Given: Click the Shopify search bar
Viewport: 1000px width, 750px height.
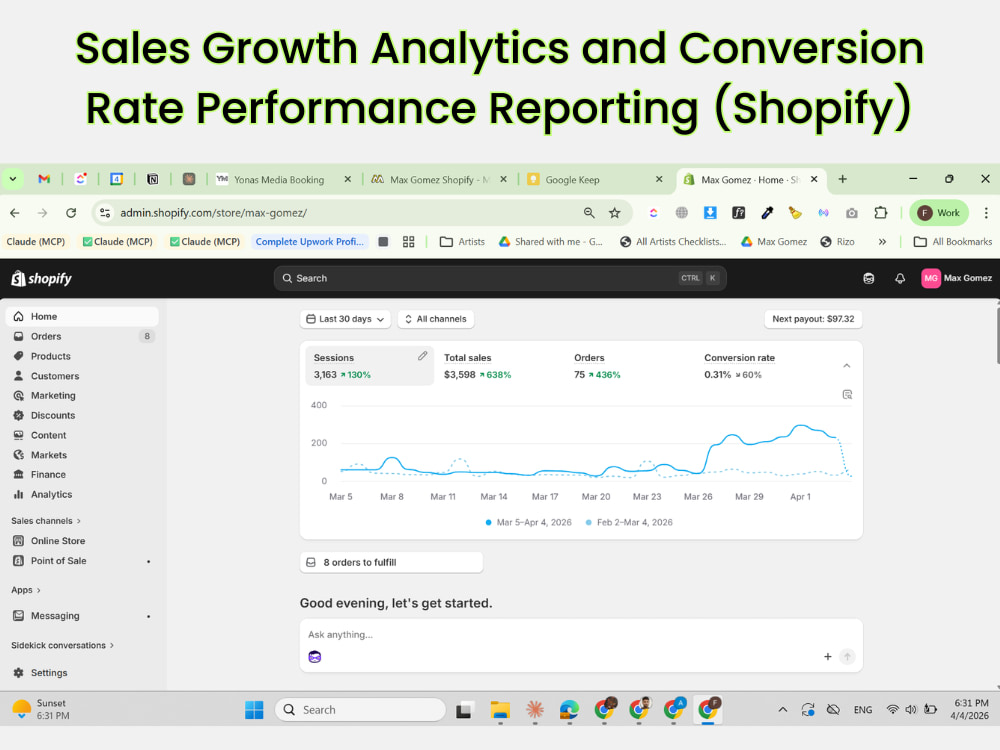Looking at the screenshot, I should tap(500, 278).
